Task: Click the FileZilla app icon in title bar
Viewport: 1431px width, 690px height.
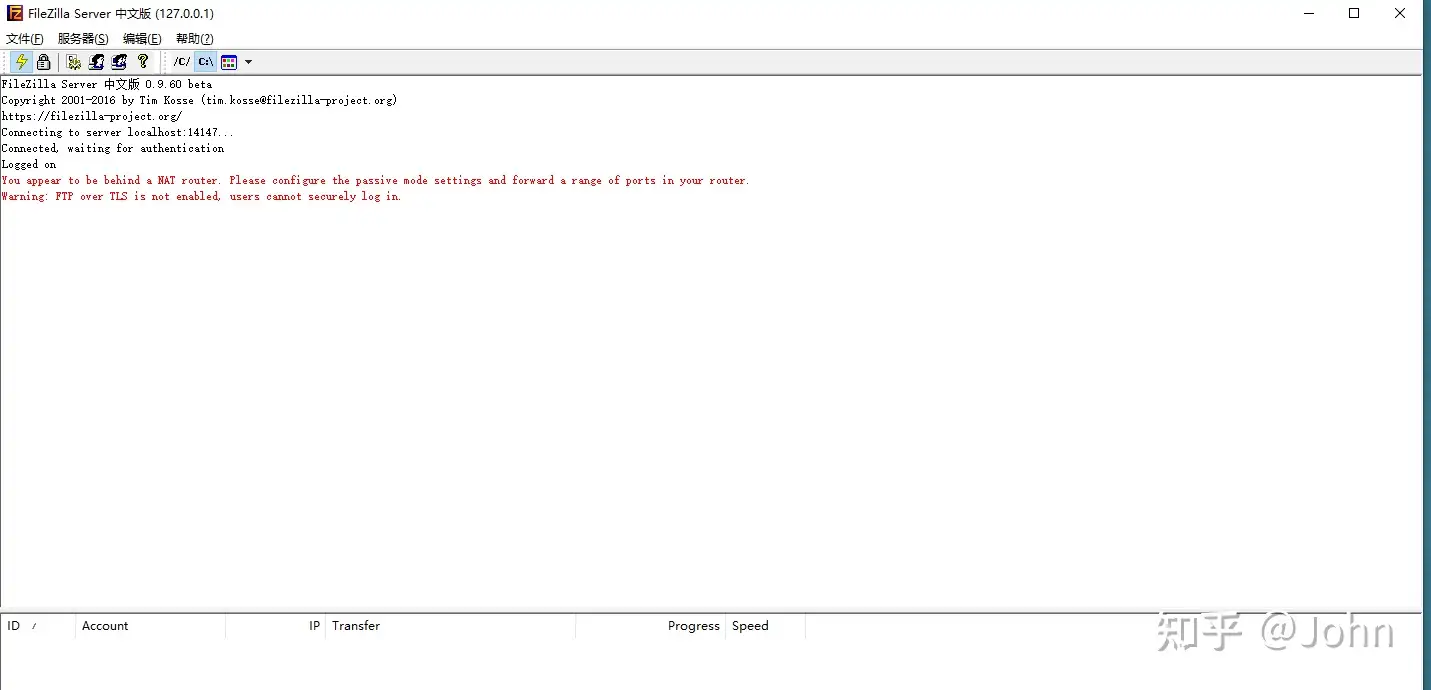Action: point(15,13)
